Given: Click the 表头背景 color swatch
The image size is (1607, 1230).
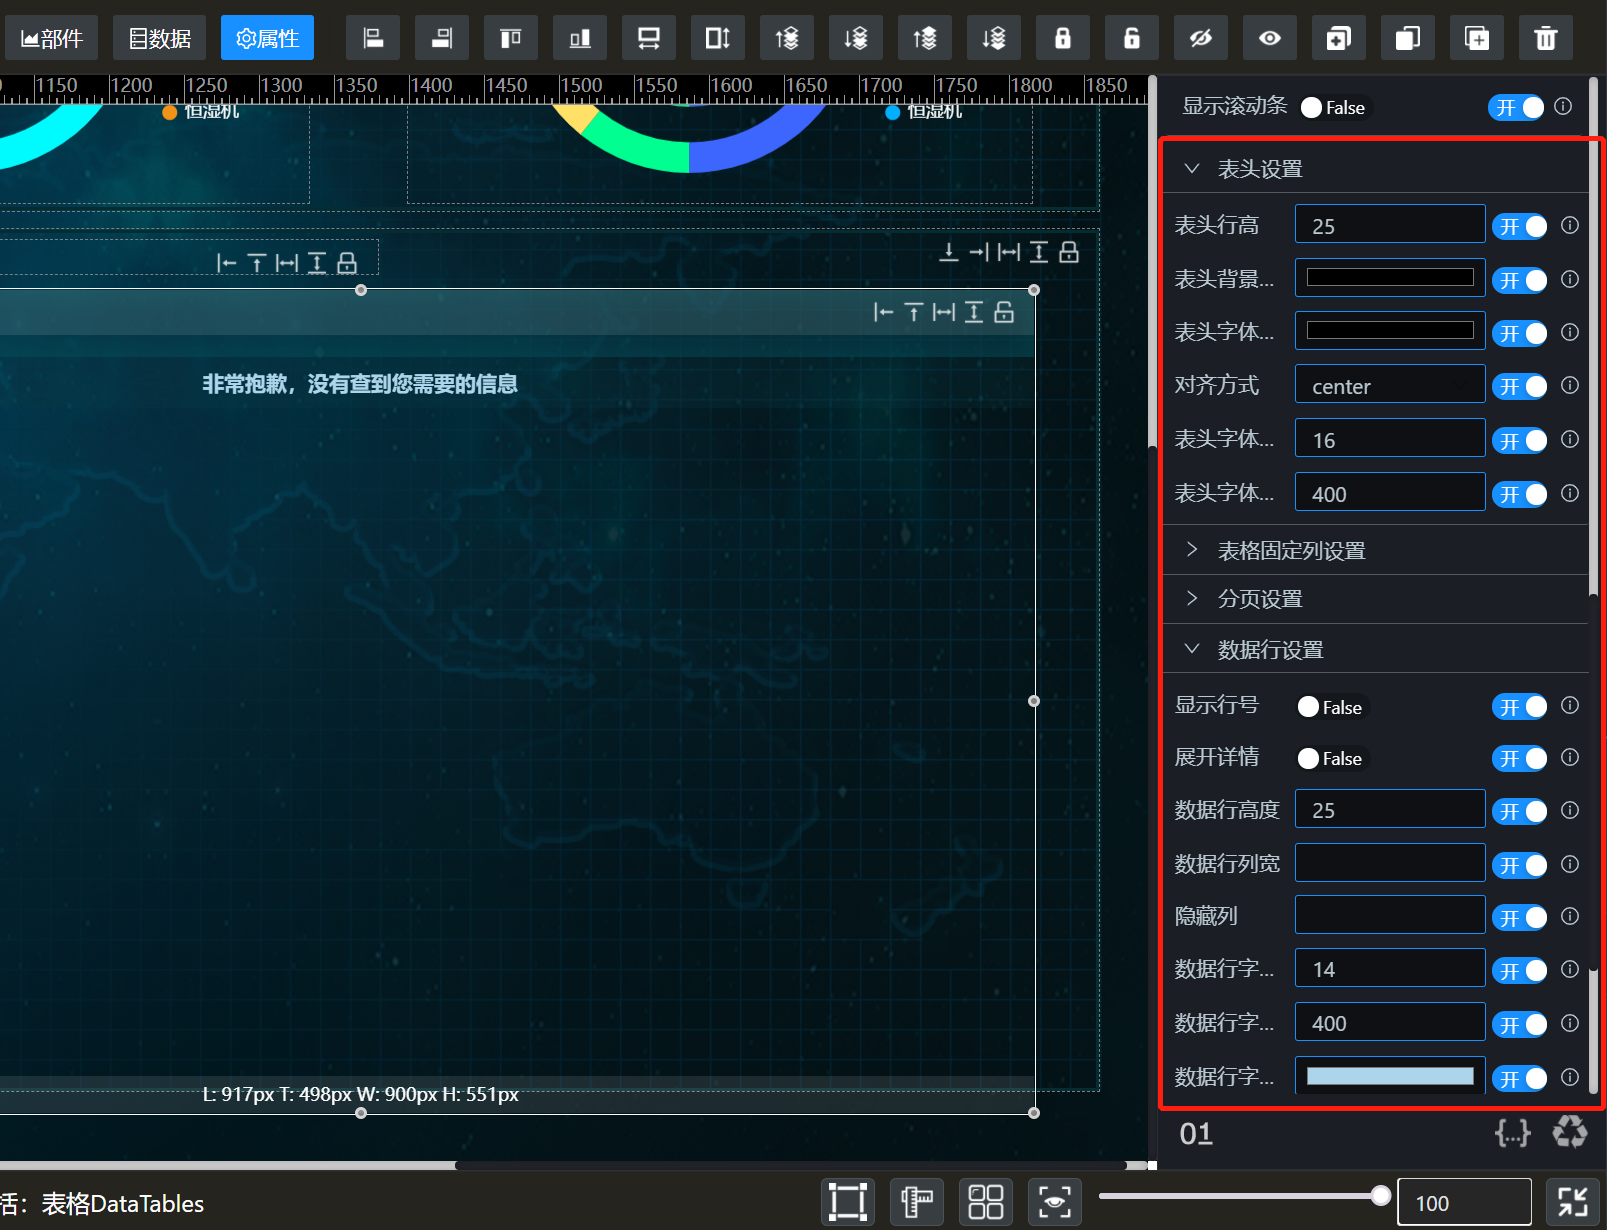Looking at the screenshot, I should click(x=1390, y=277).
